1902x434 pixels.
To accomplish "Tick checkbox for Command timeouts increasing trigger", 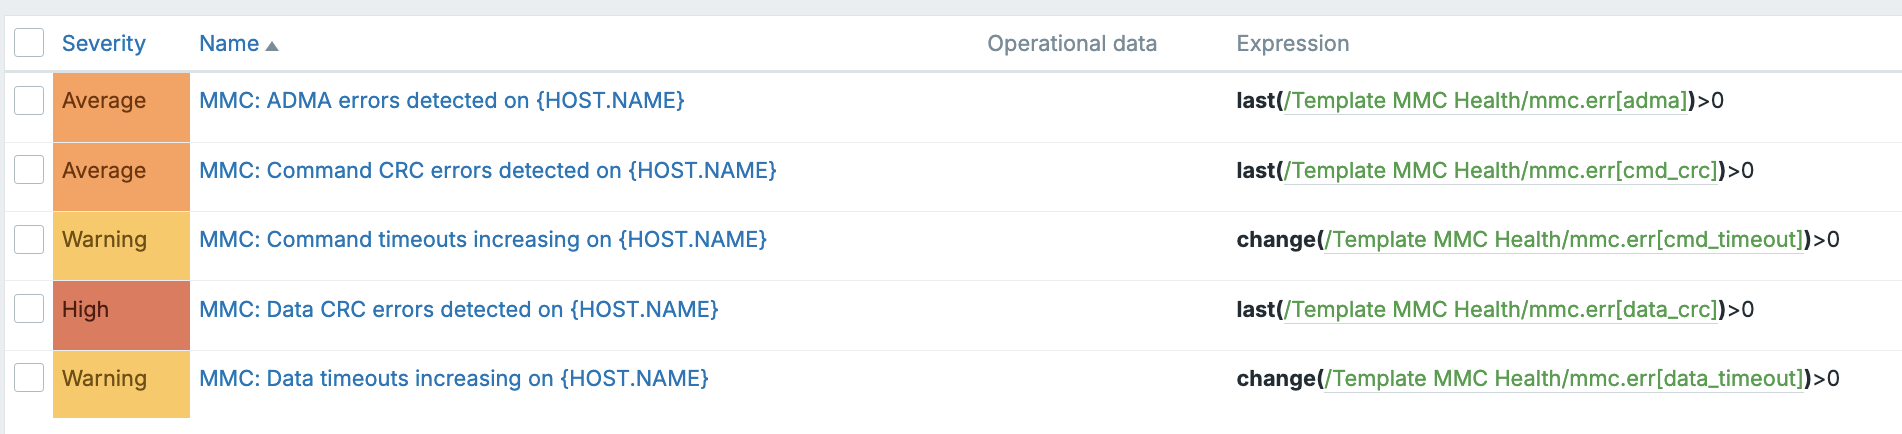I will (x=29, y=239).
